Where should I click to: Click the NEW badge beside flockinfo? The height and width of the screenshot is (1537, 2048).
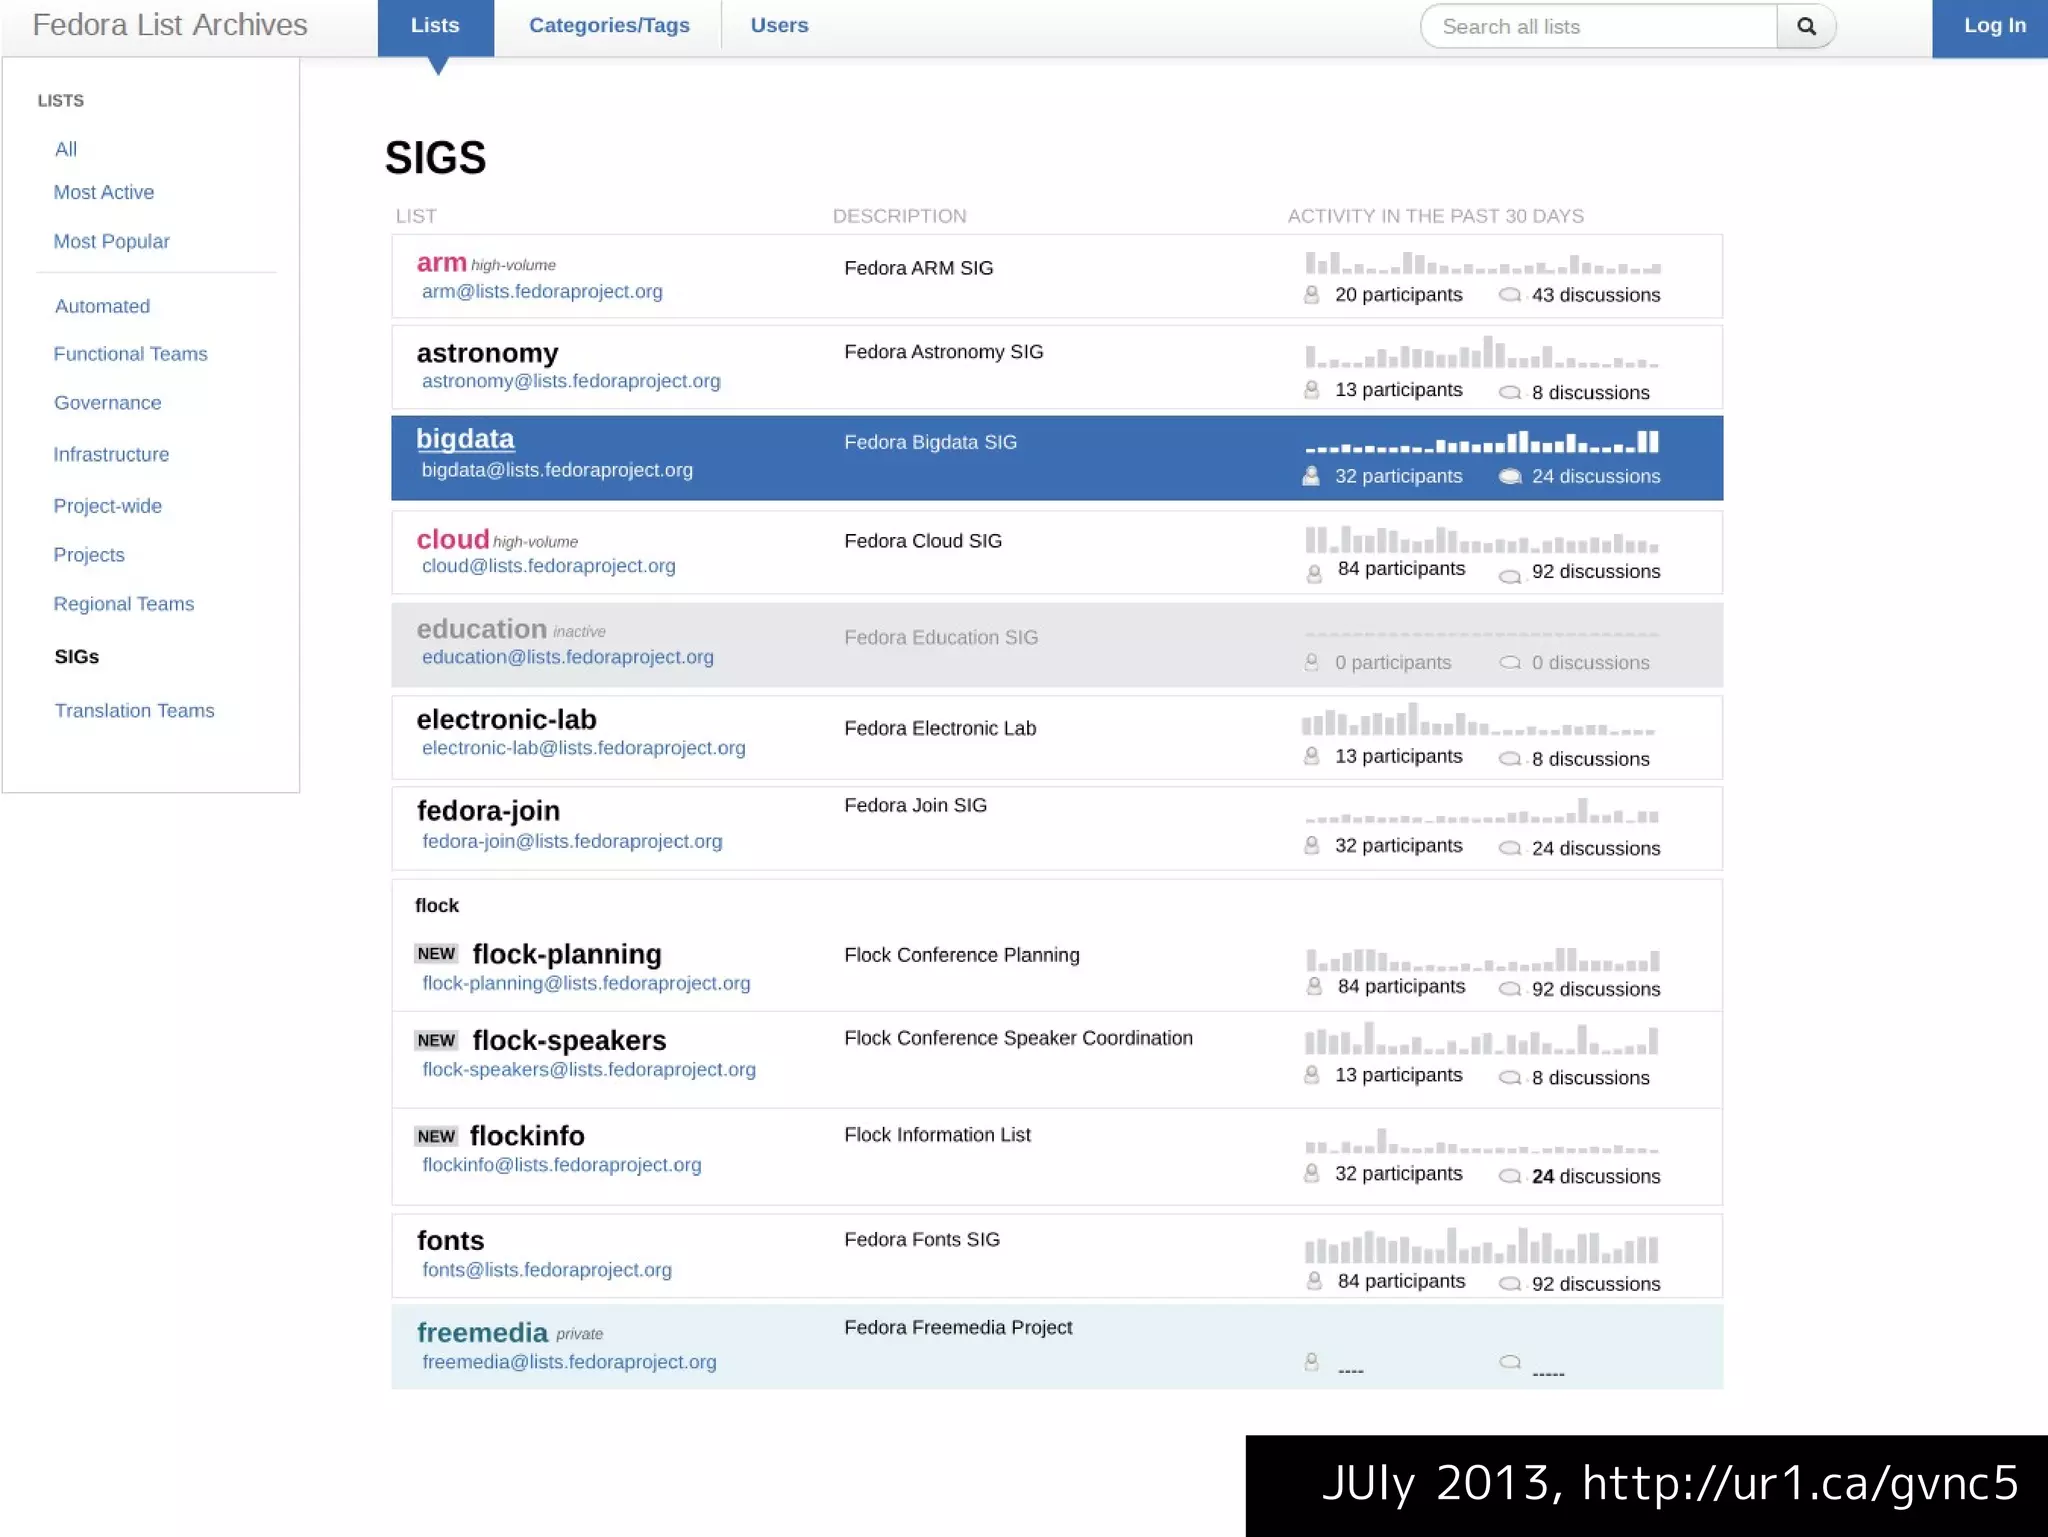(x=436, y=1136)
